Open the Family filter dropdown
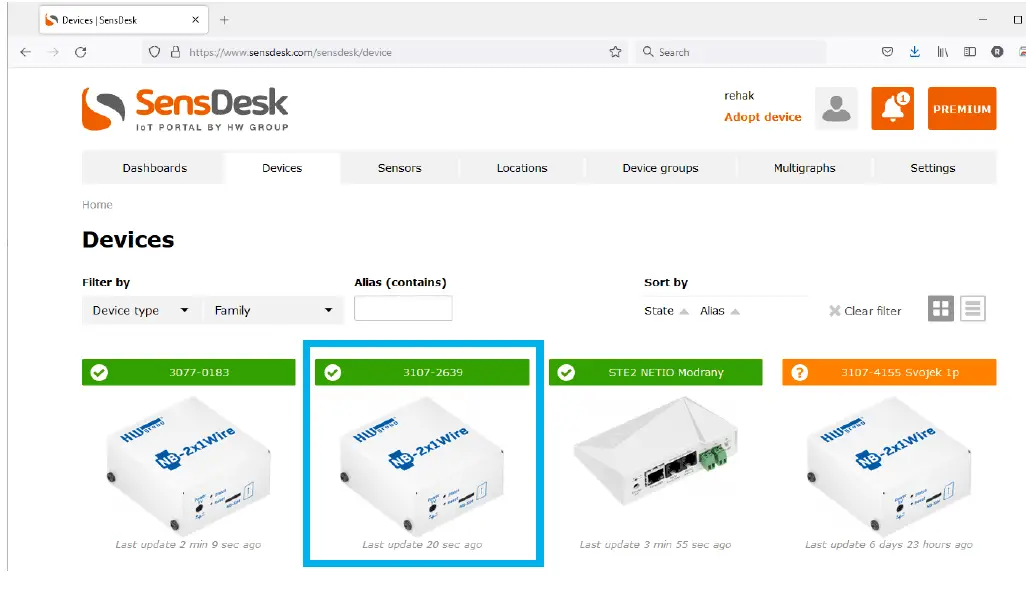This screenshot has width=1026, height=589. pos(273,310)
